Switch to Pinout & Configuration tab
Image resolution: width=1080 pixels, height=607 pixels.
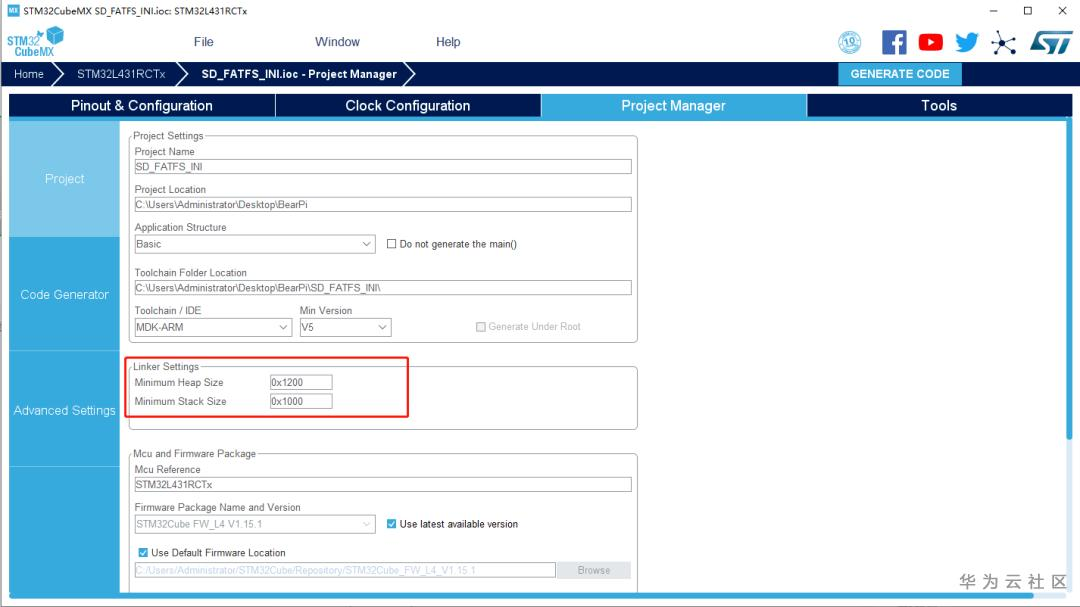tap(142, 105)
